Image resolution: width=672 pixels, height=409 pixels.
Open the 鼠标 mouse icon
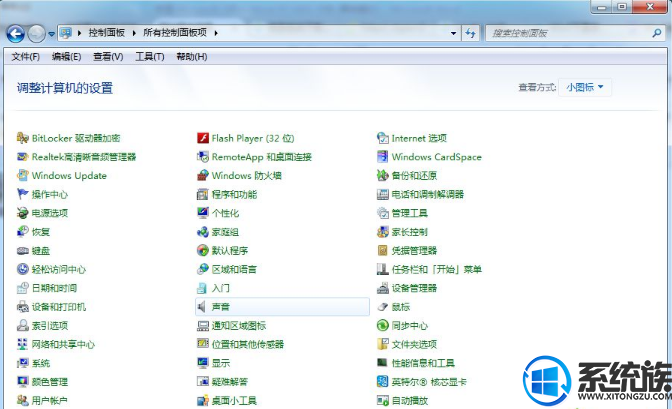tap(383, 307)
